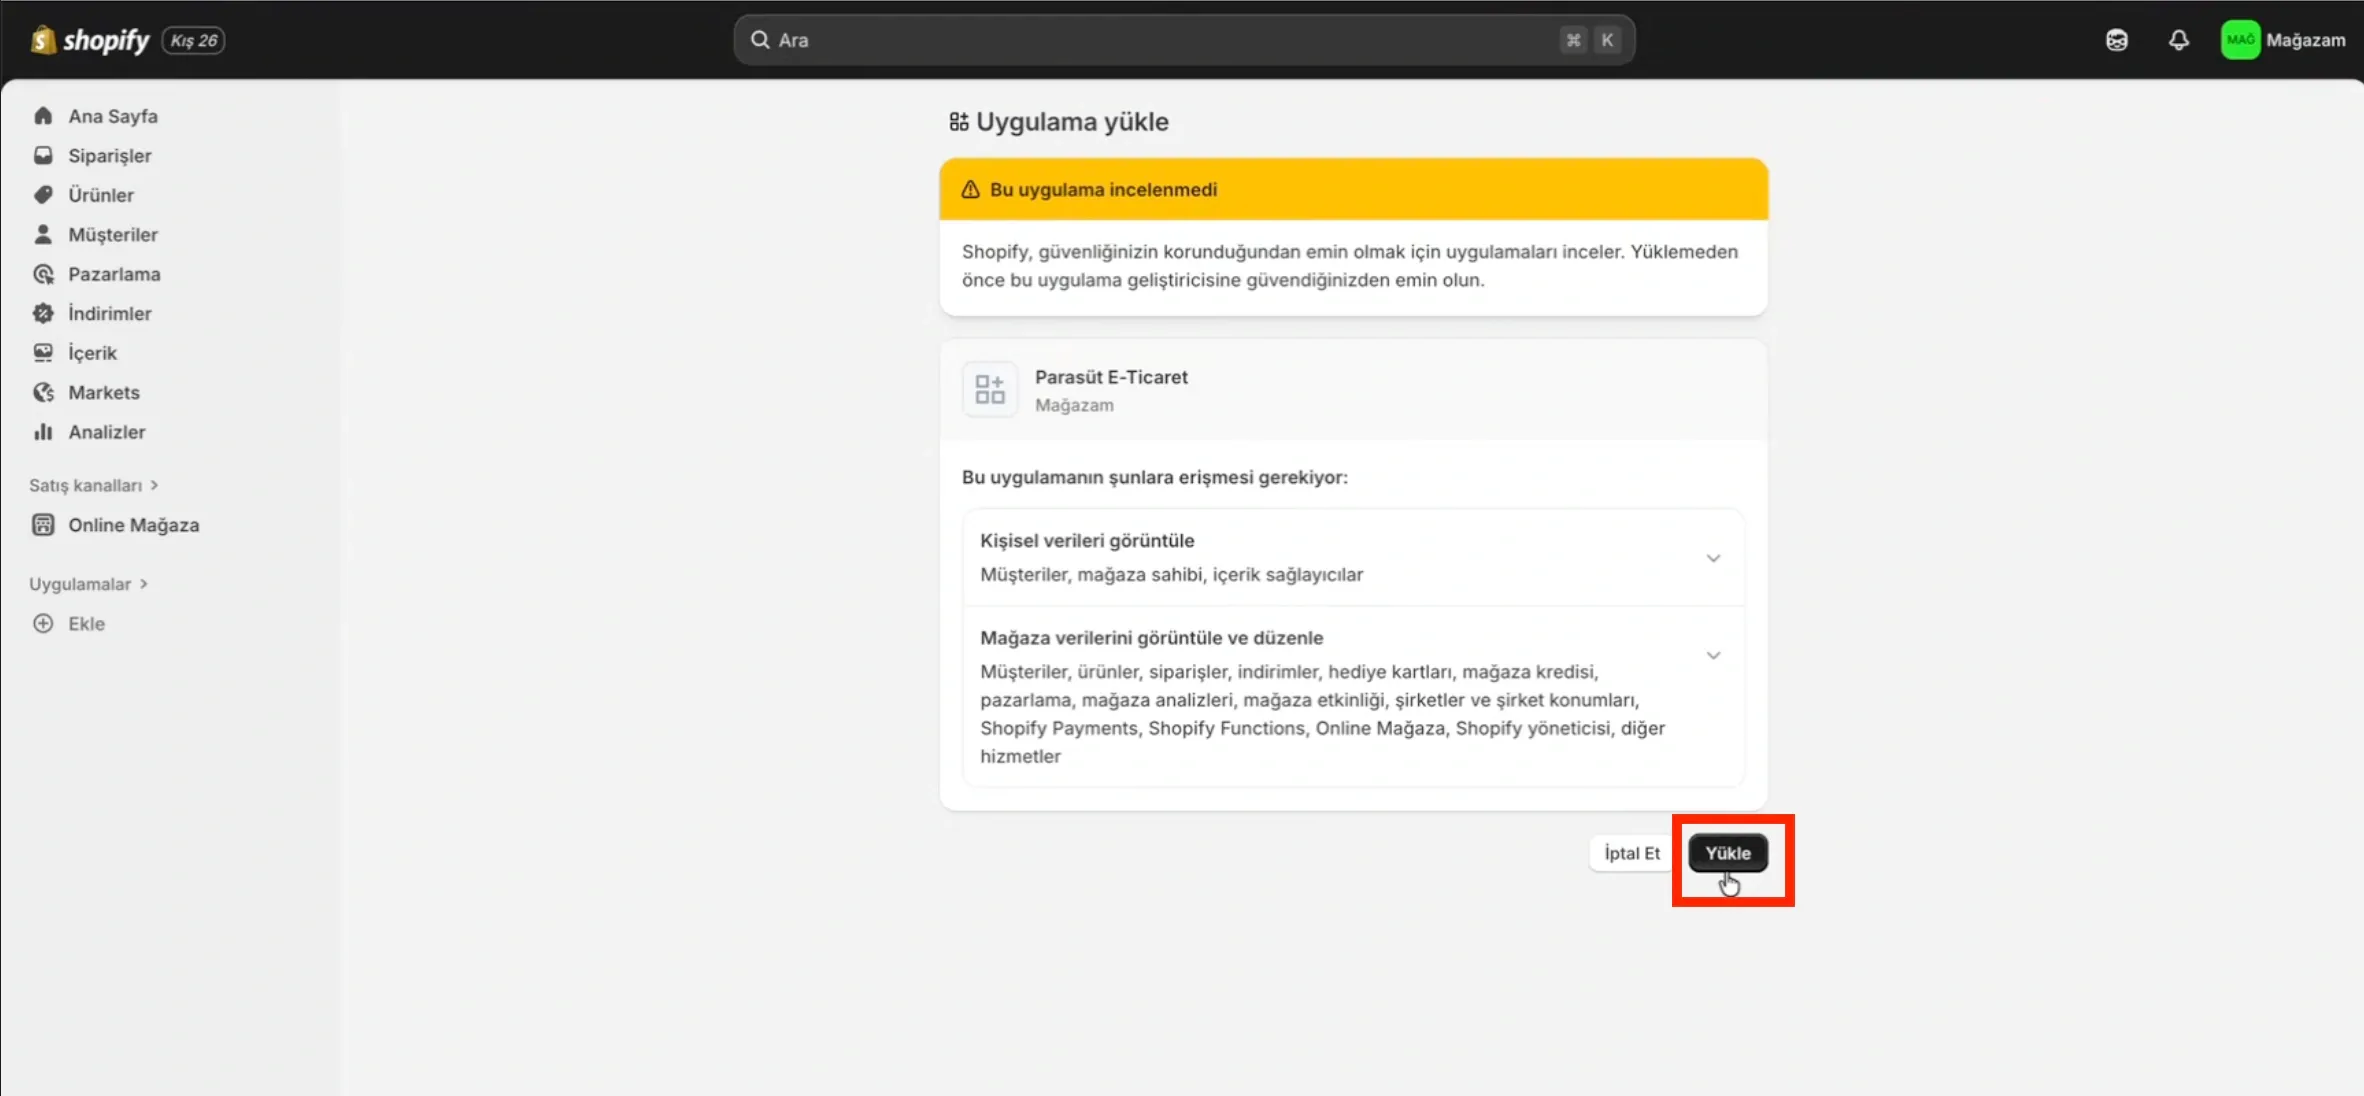Screen dimensions: 2364x1096
Task: Click Yükle to install the app
Action: click(x=1727, y=853)
